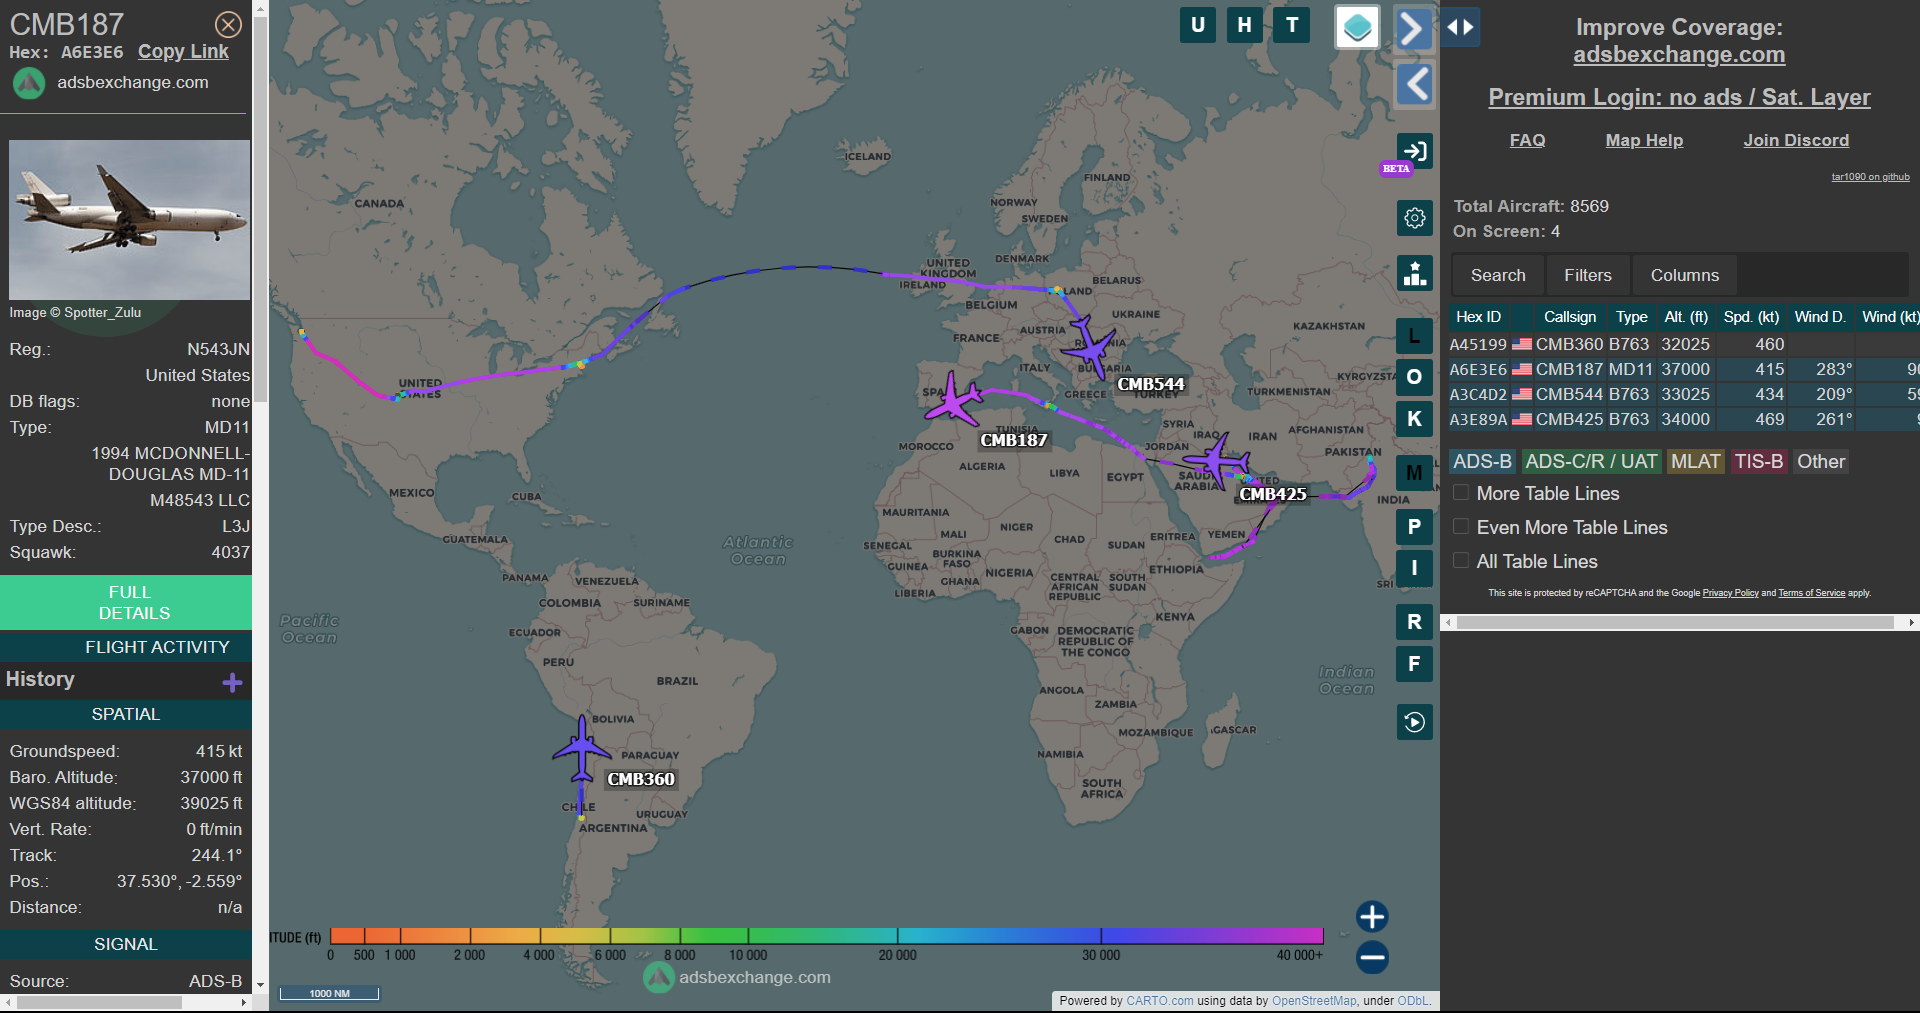Open FULL DETAILS for CMB187

click(x=126, y=603)
